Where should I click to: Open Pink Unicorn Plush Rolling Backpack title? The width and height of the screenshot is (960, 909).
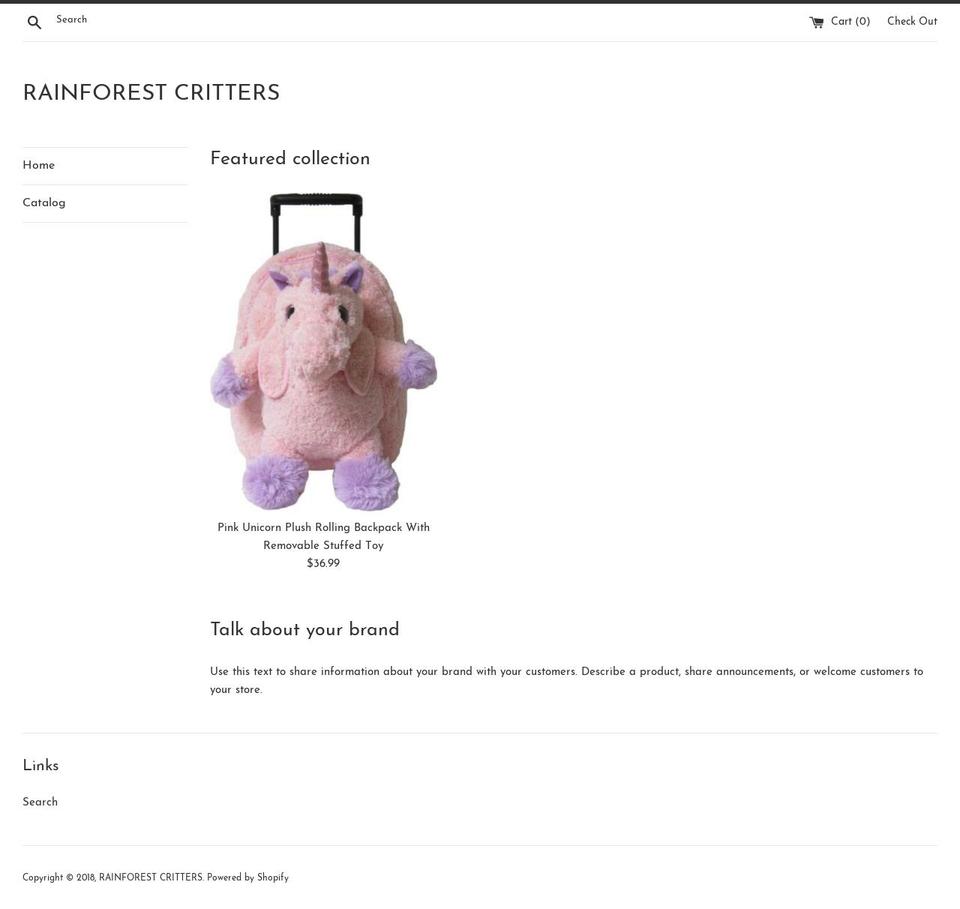[x=323, y=536]
